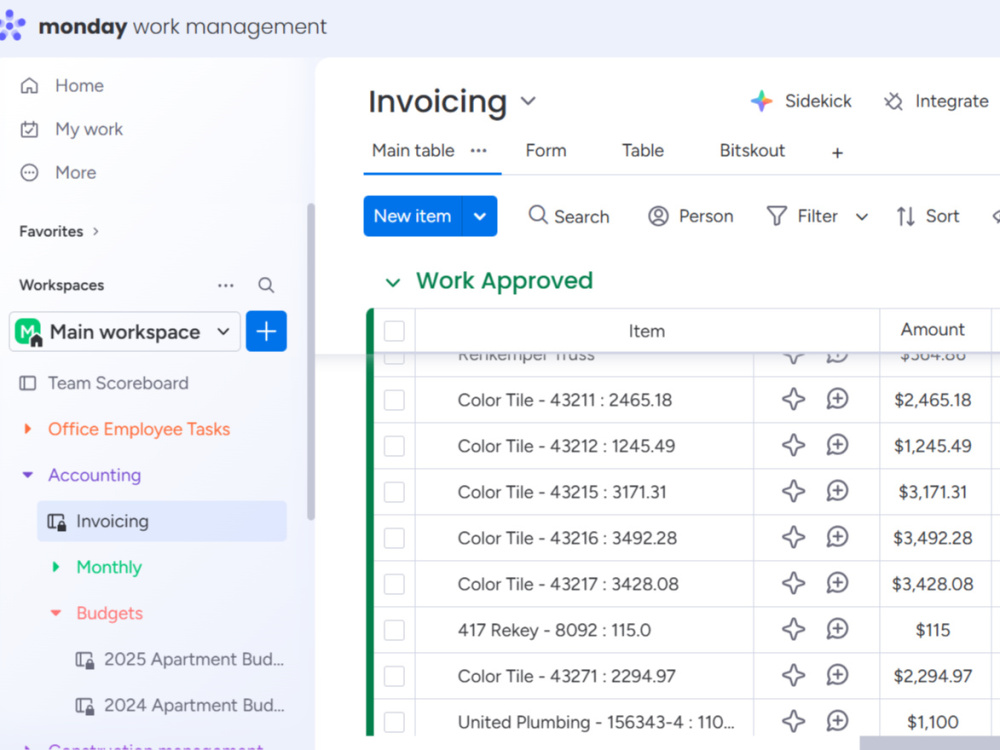1000x750 pixels.
Task: Start conversation on Color Tile 43216
Action: coord(837,537)
